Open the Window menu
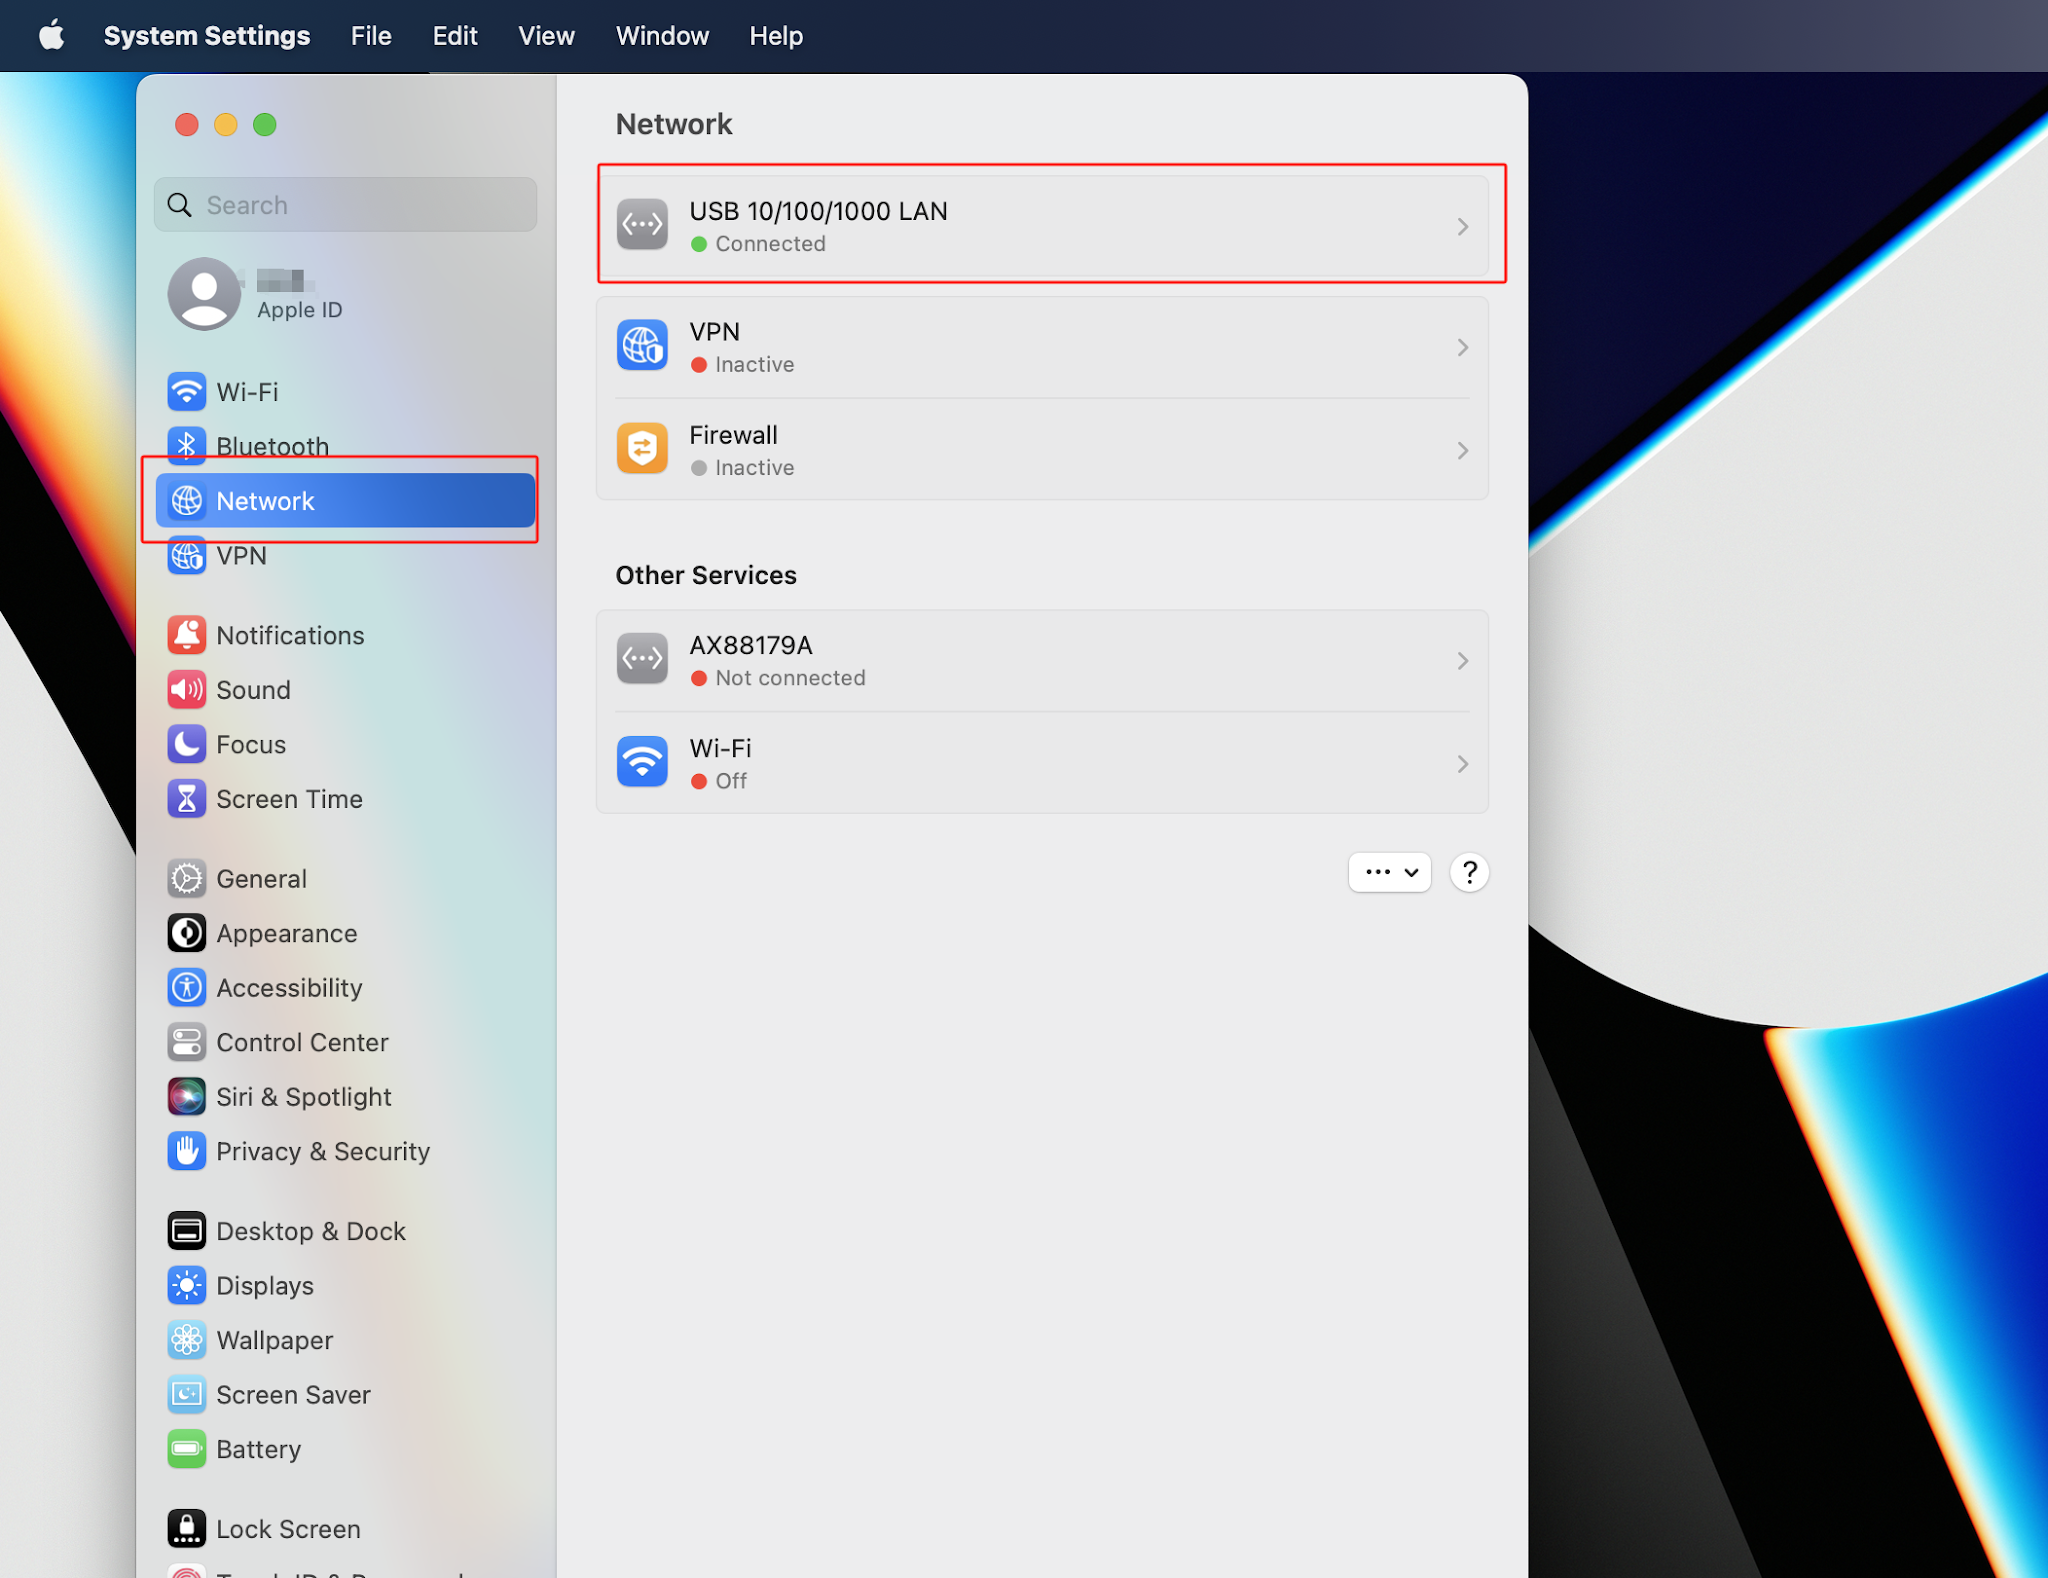This screenshot has height=1578, width=2048. (662, 36)
